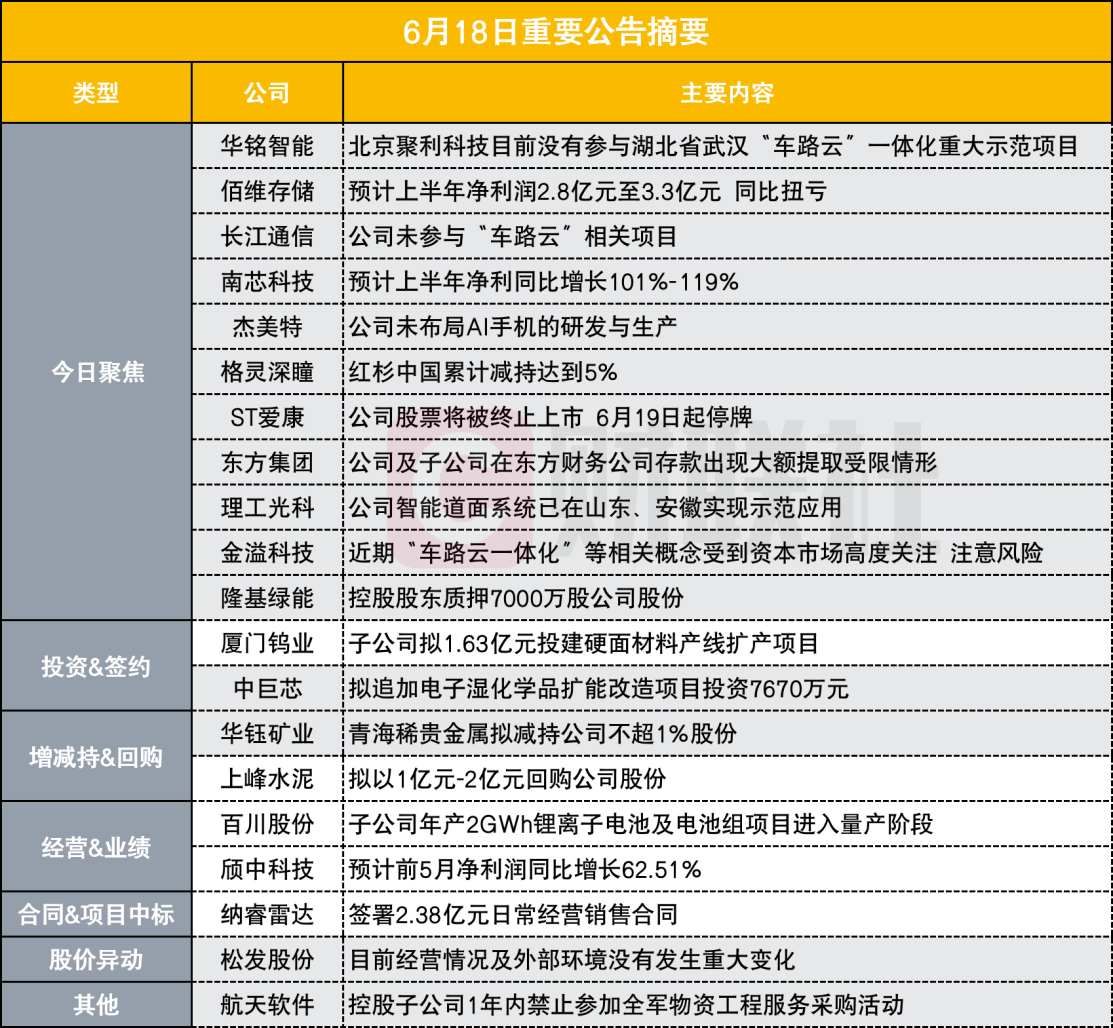
Task: Select company cell 厦门钨业
Action: point(268,643)
